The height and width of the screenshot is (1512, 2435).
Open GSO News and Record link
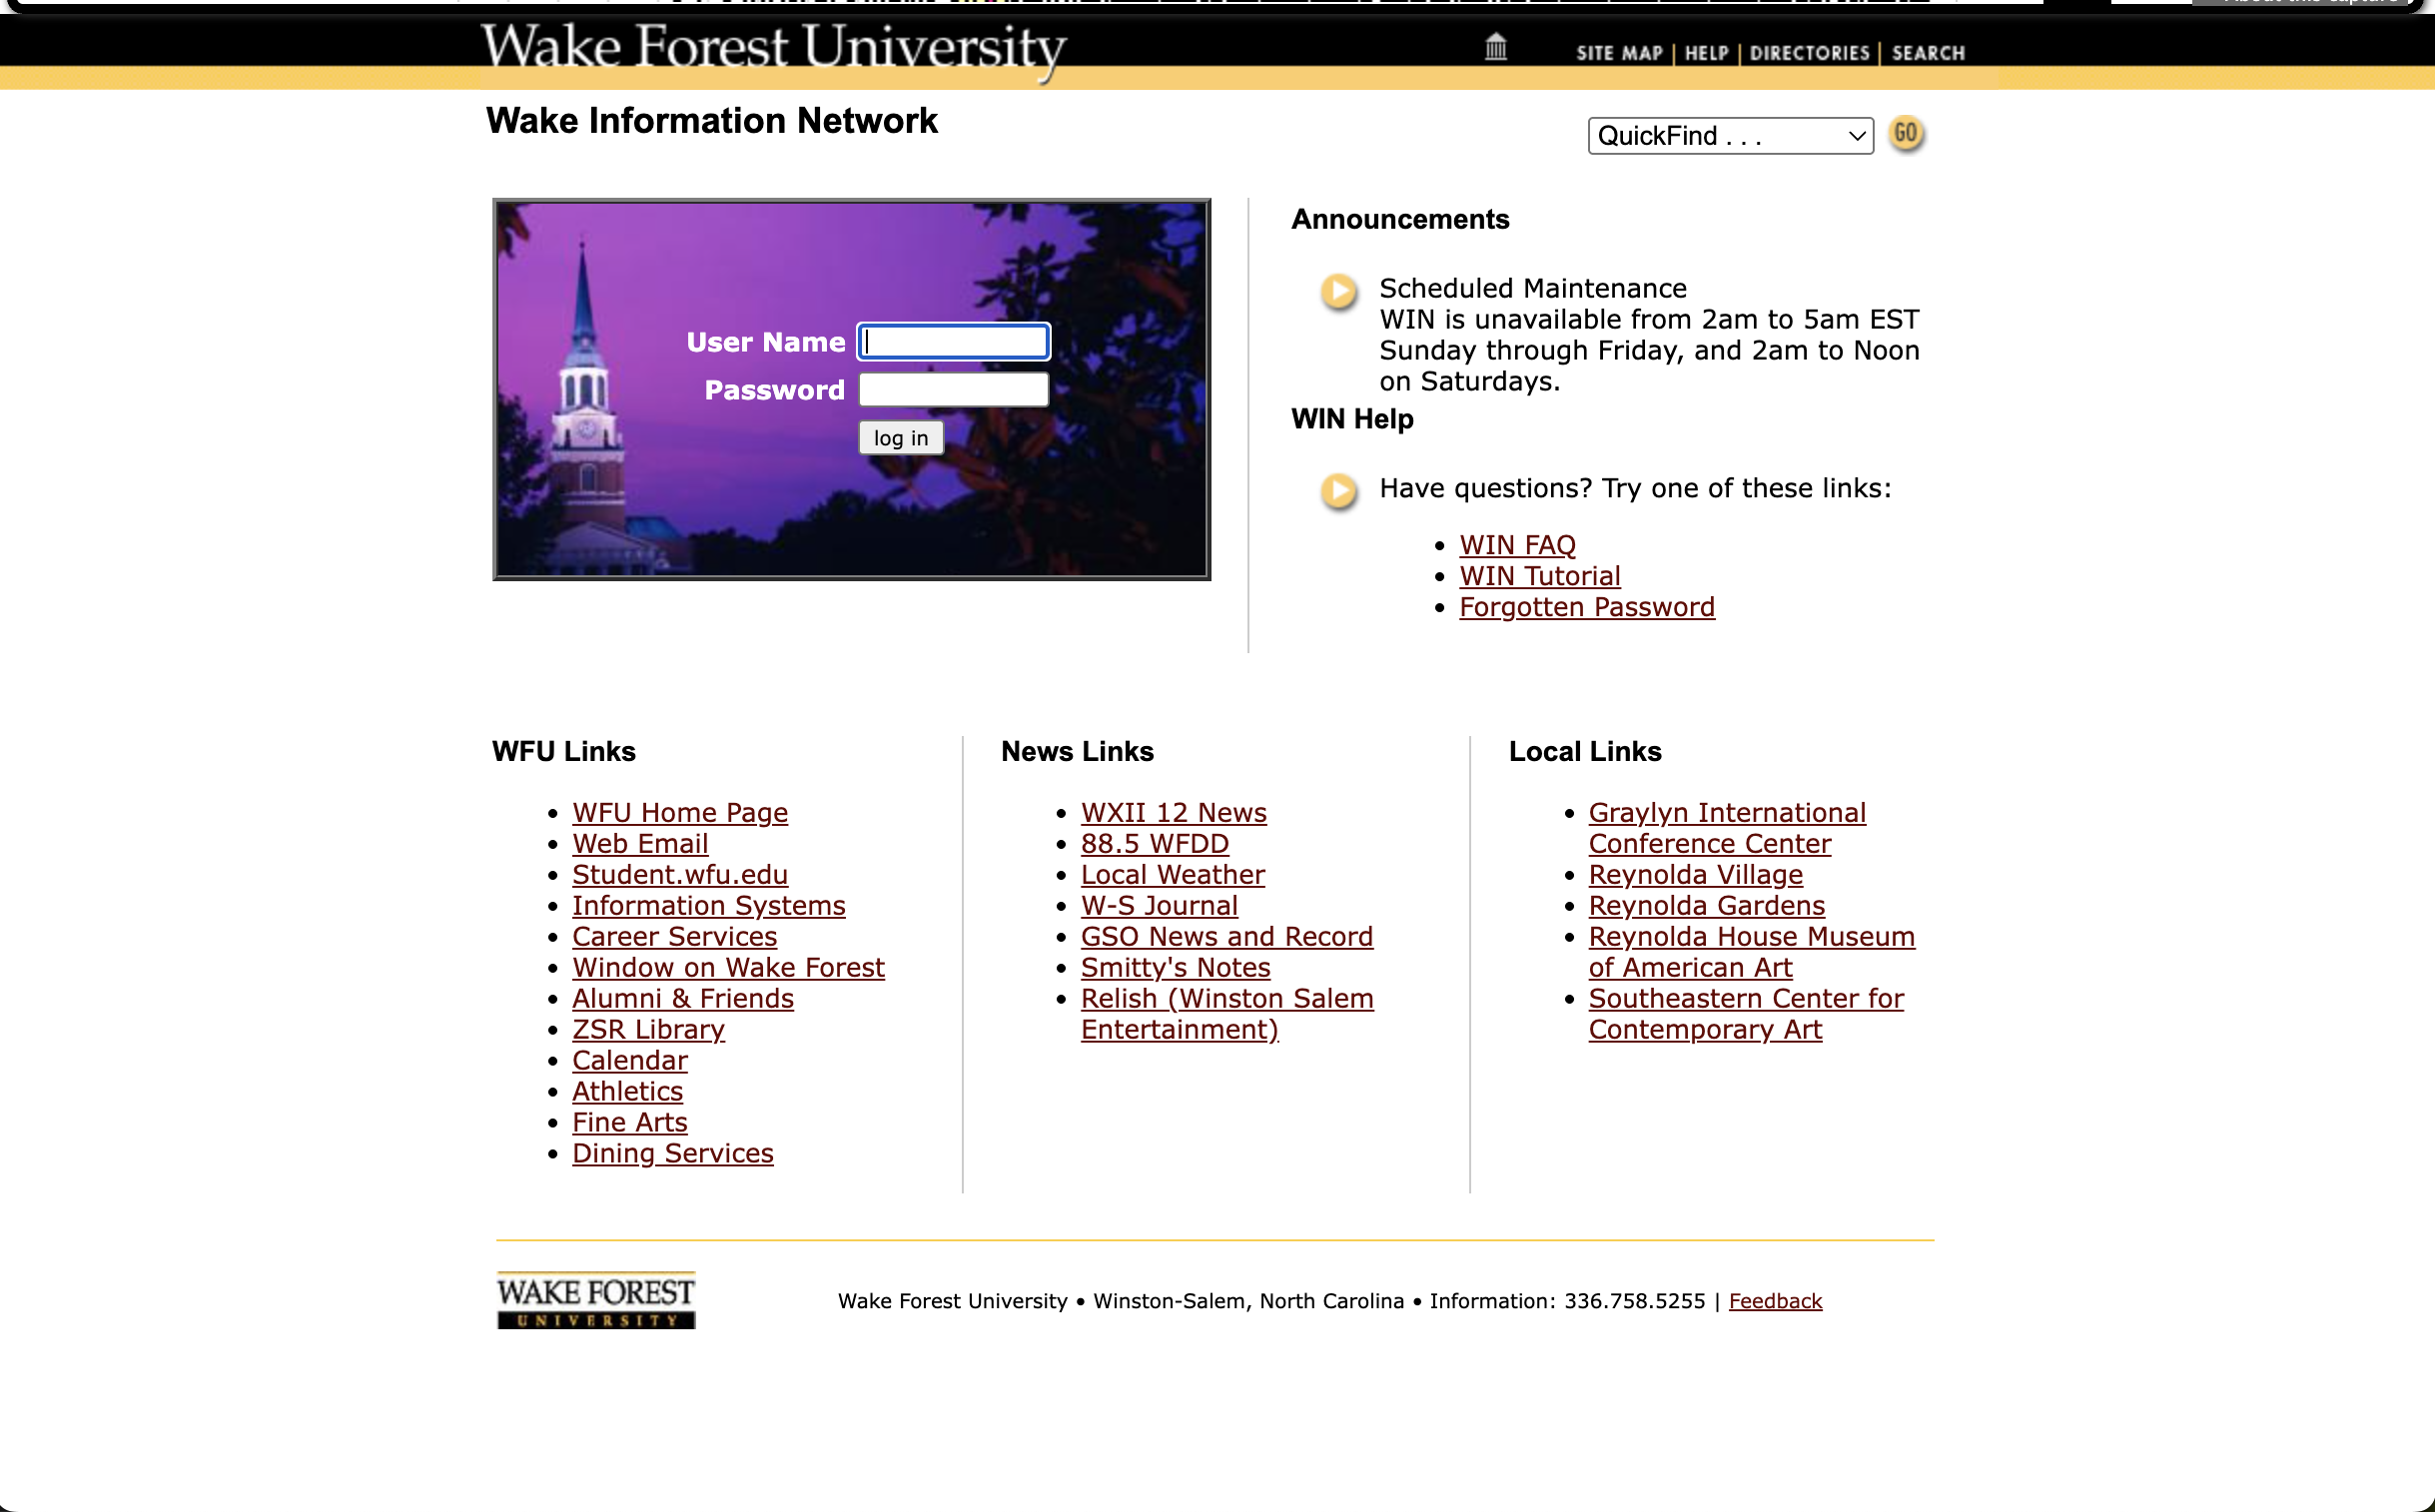point(1226,937)
